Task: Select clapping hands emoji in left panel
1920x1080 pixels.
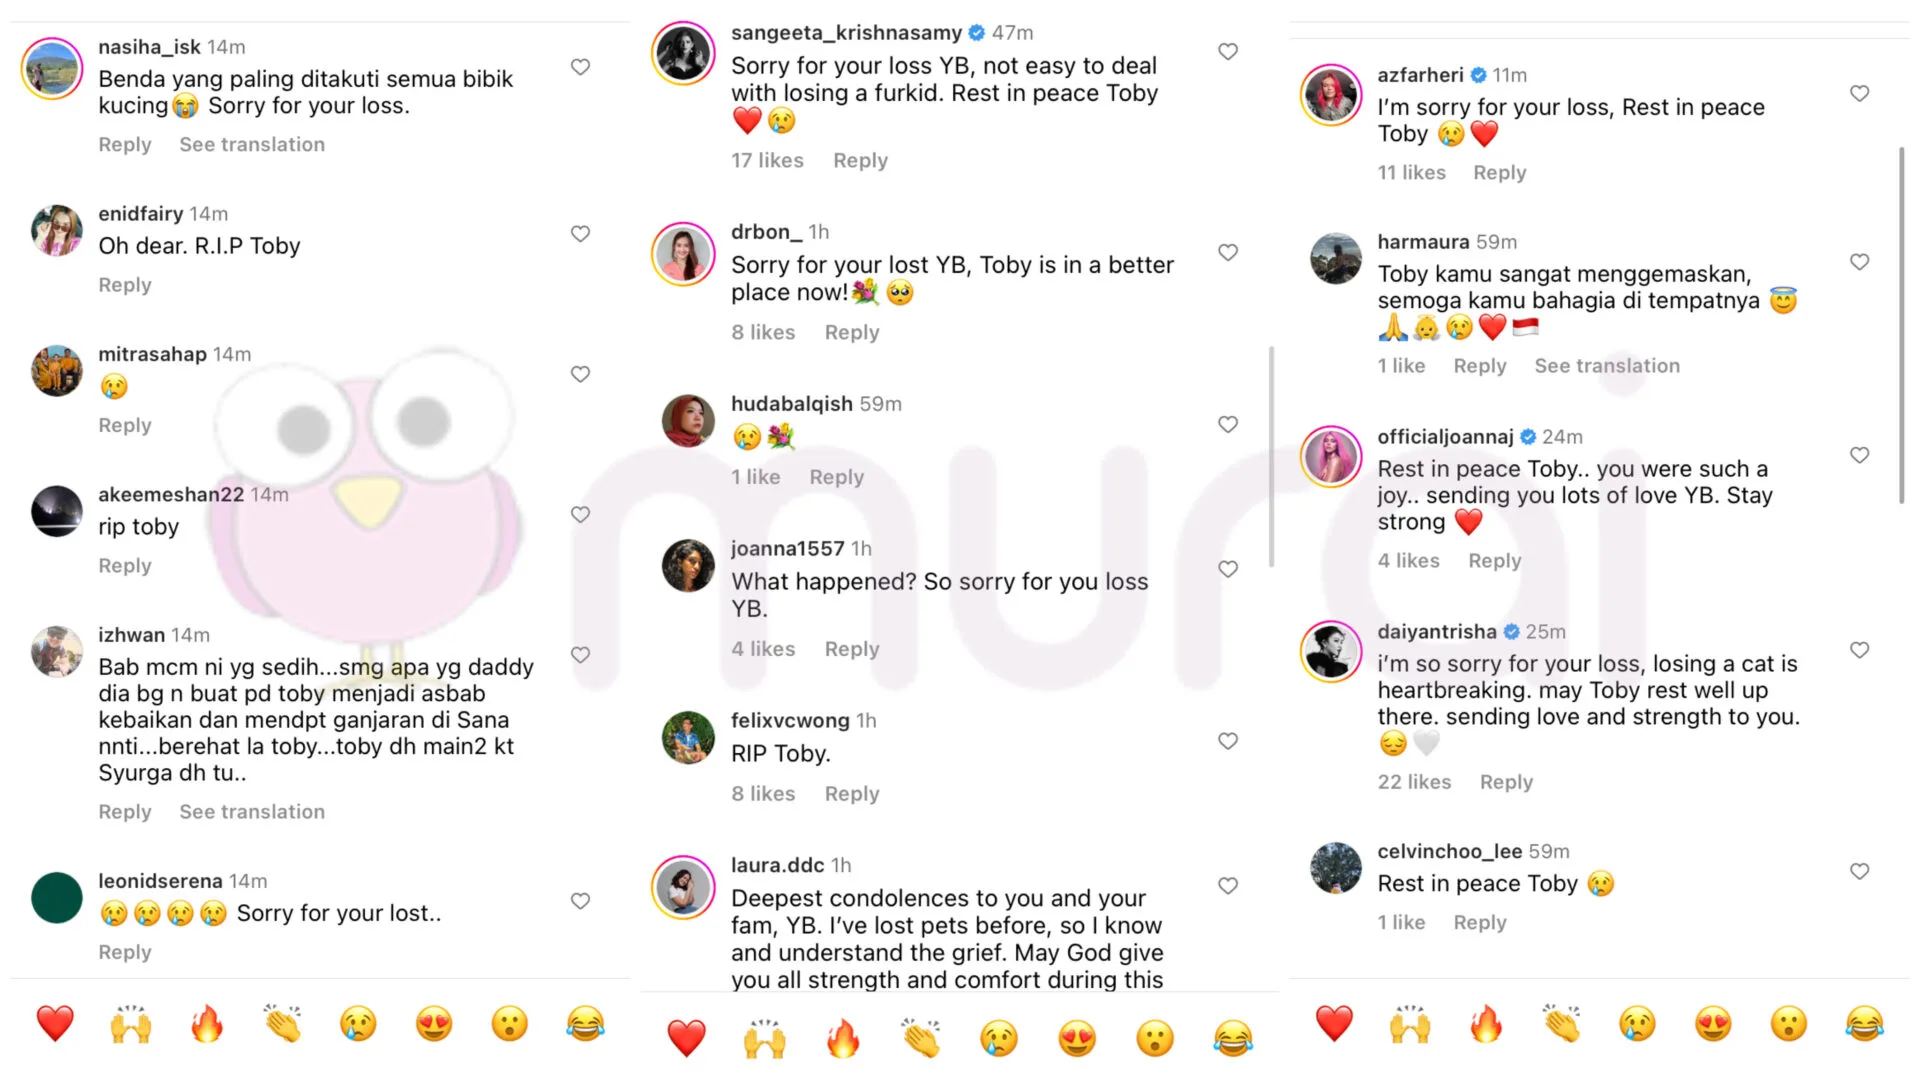Action: [283, 1024]
